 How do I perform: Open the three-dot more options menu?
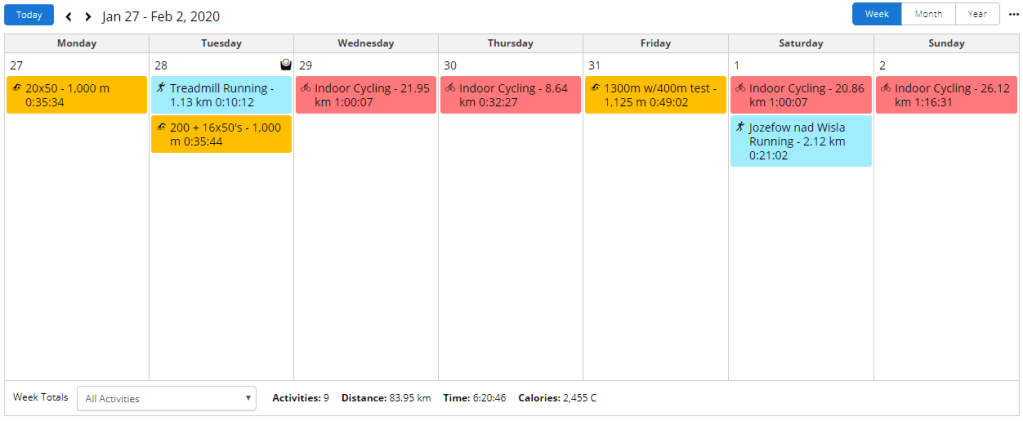(1013, 14)
